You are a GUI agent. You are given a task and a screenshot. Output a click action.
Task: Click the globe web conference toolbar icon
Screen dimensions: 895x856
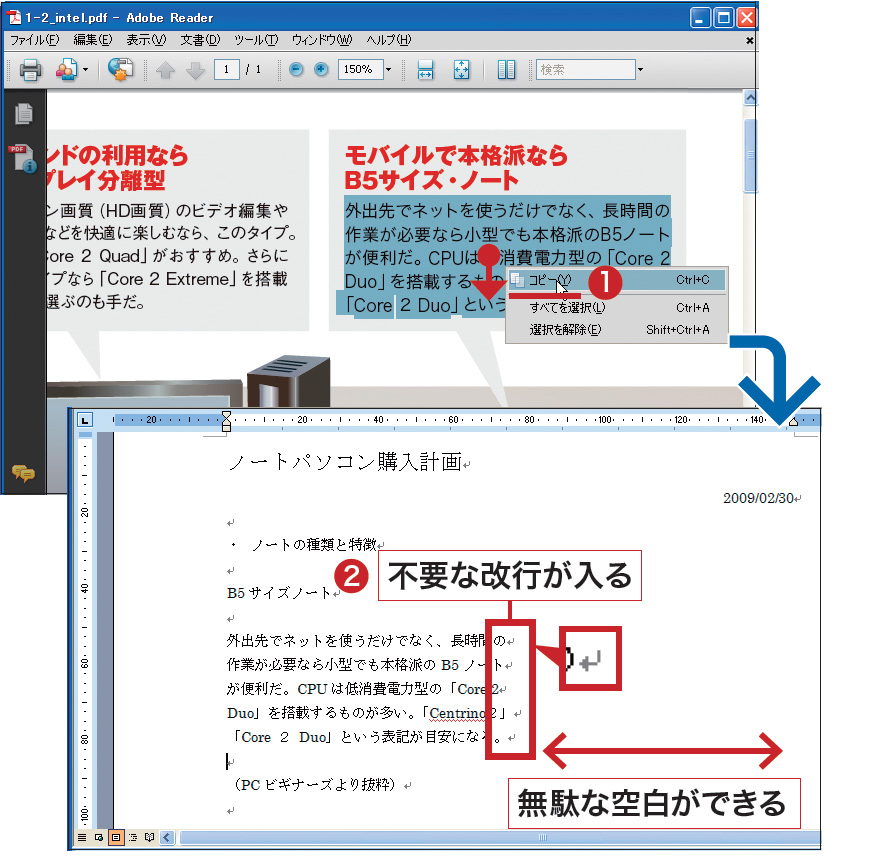[x=120, y=70]
